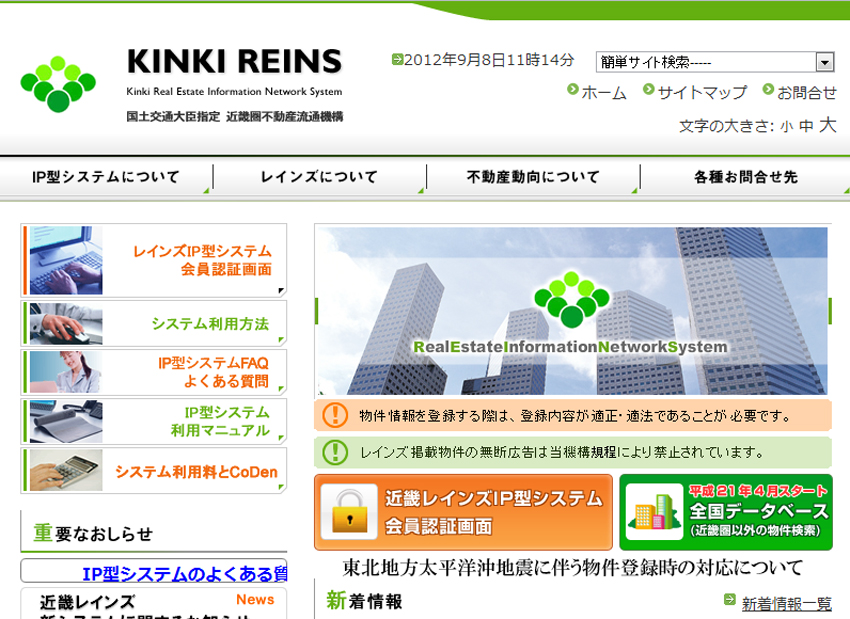Viewport: 850px width, 619px height.
Task: Click the green arrow icon beside 新着情報一覧
Action: coord(730,599)
